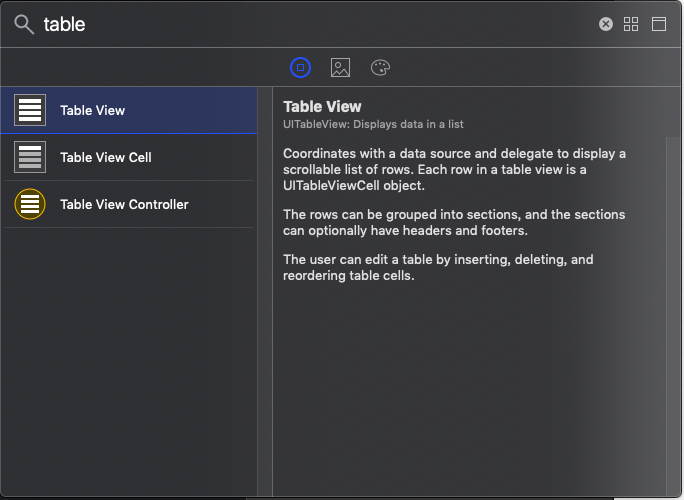The width and height of the screenshot is (684, 500).
Task: Switch to the Image/Media library tab
Action: pyautogui.click(x=340, y=68)
